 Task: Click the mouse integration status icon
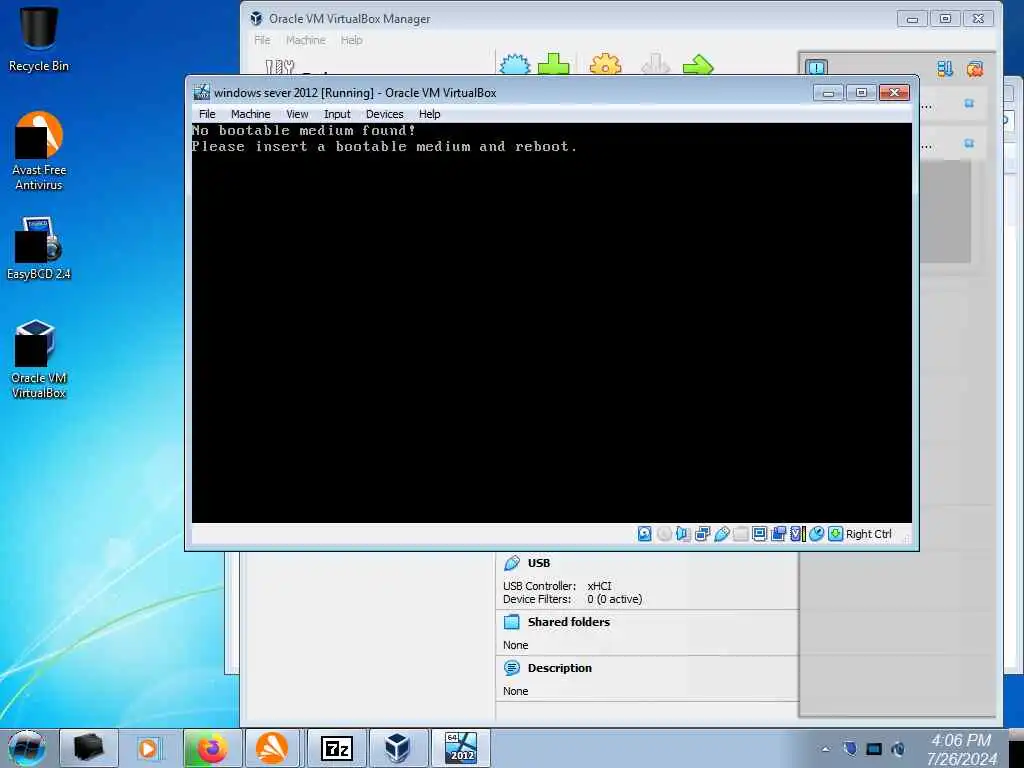(x=816, y=534)
